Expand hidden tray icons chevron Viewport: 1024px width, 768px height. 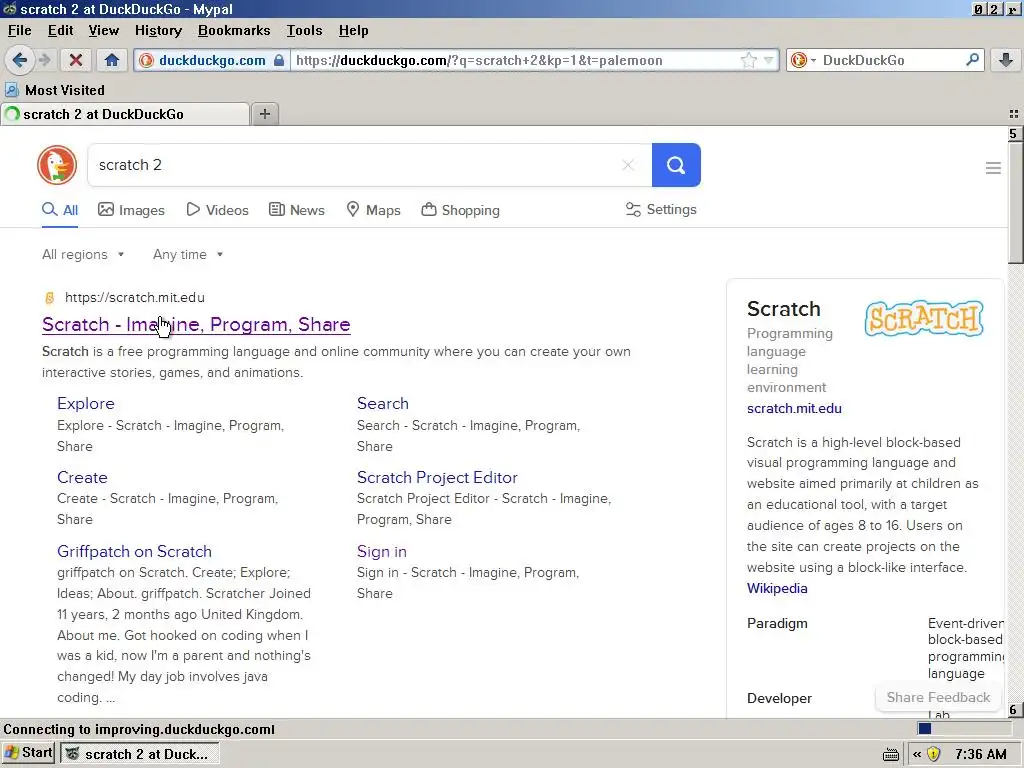pos(917,754)
